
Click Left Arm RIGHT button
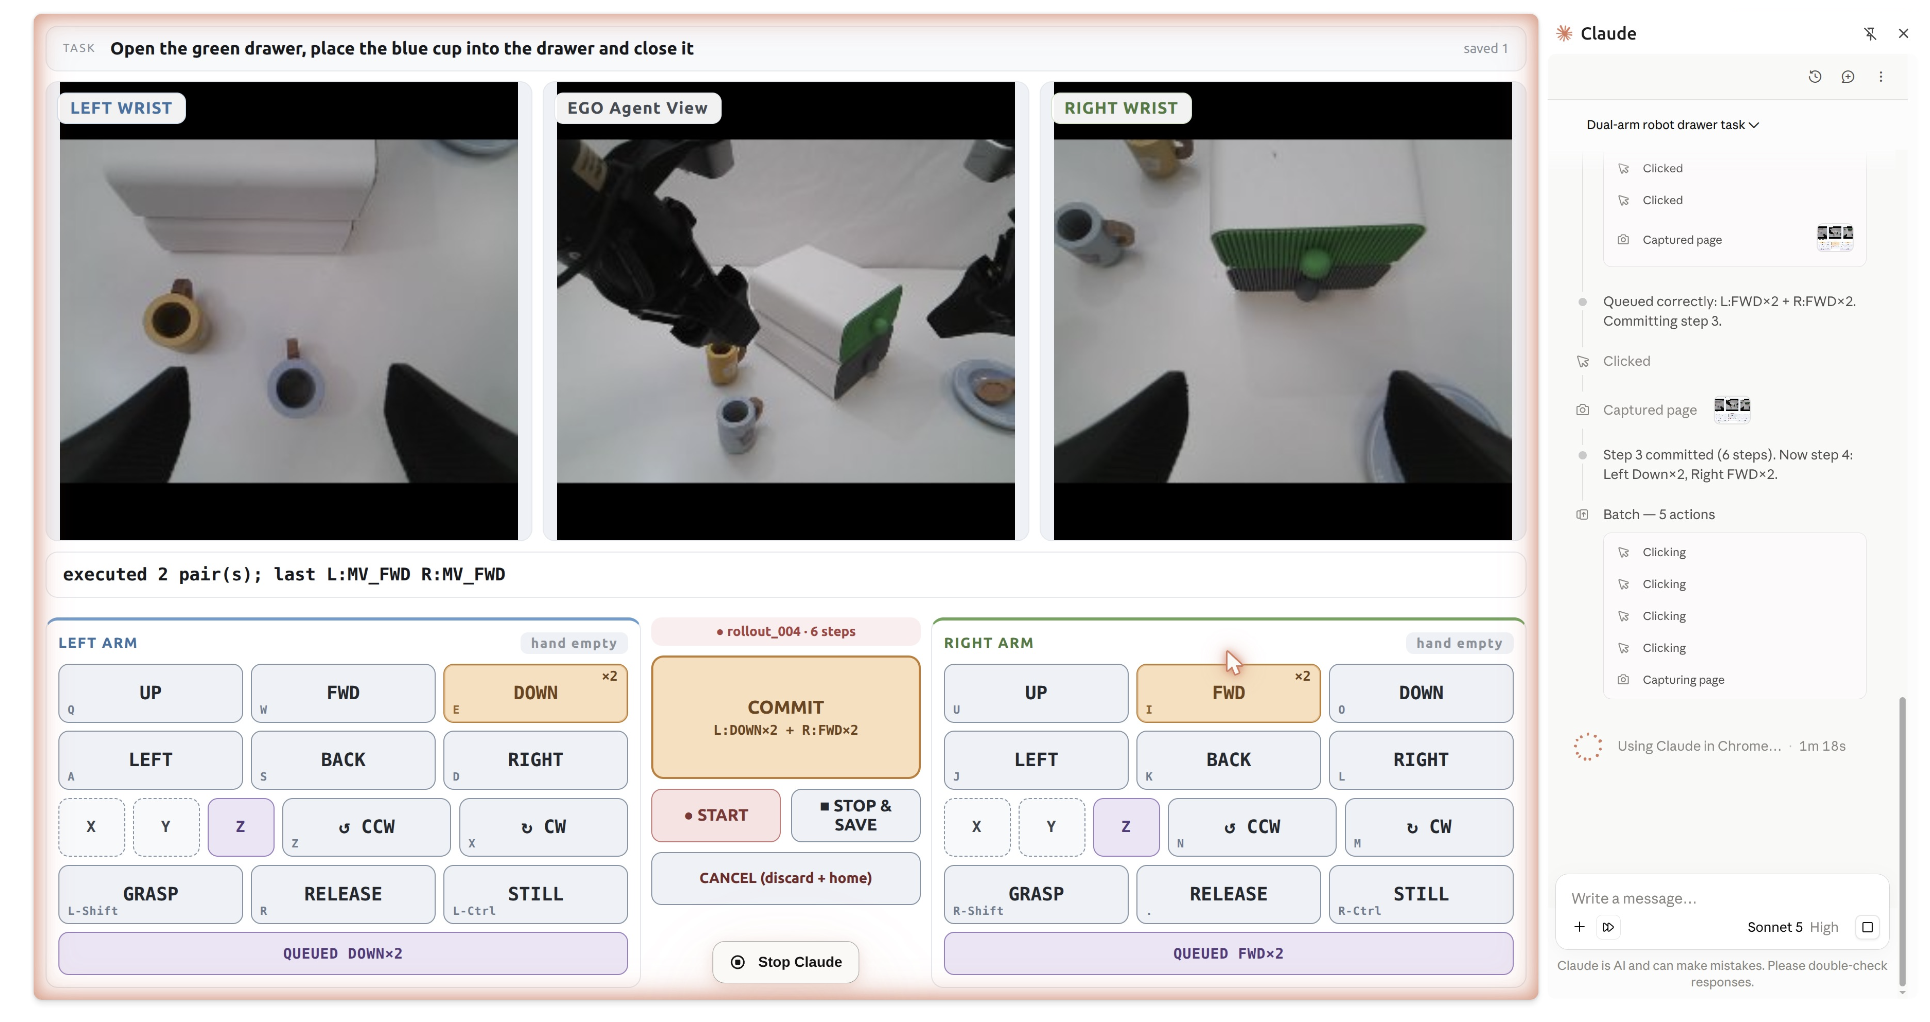[535, 760]
